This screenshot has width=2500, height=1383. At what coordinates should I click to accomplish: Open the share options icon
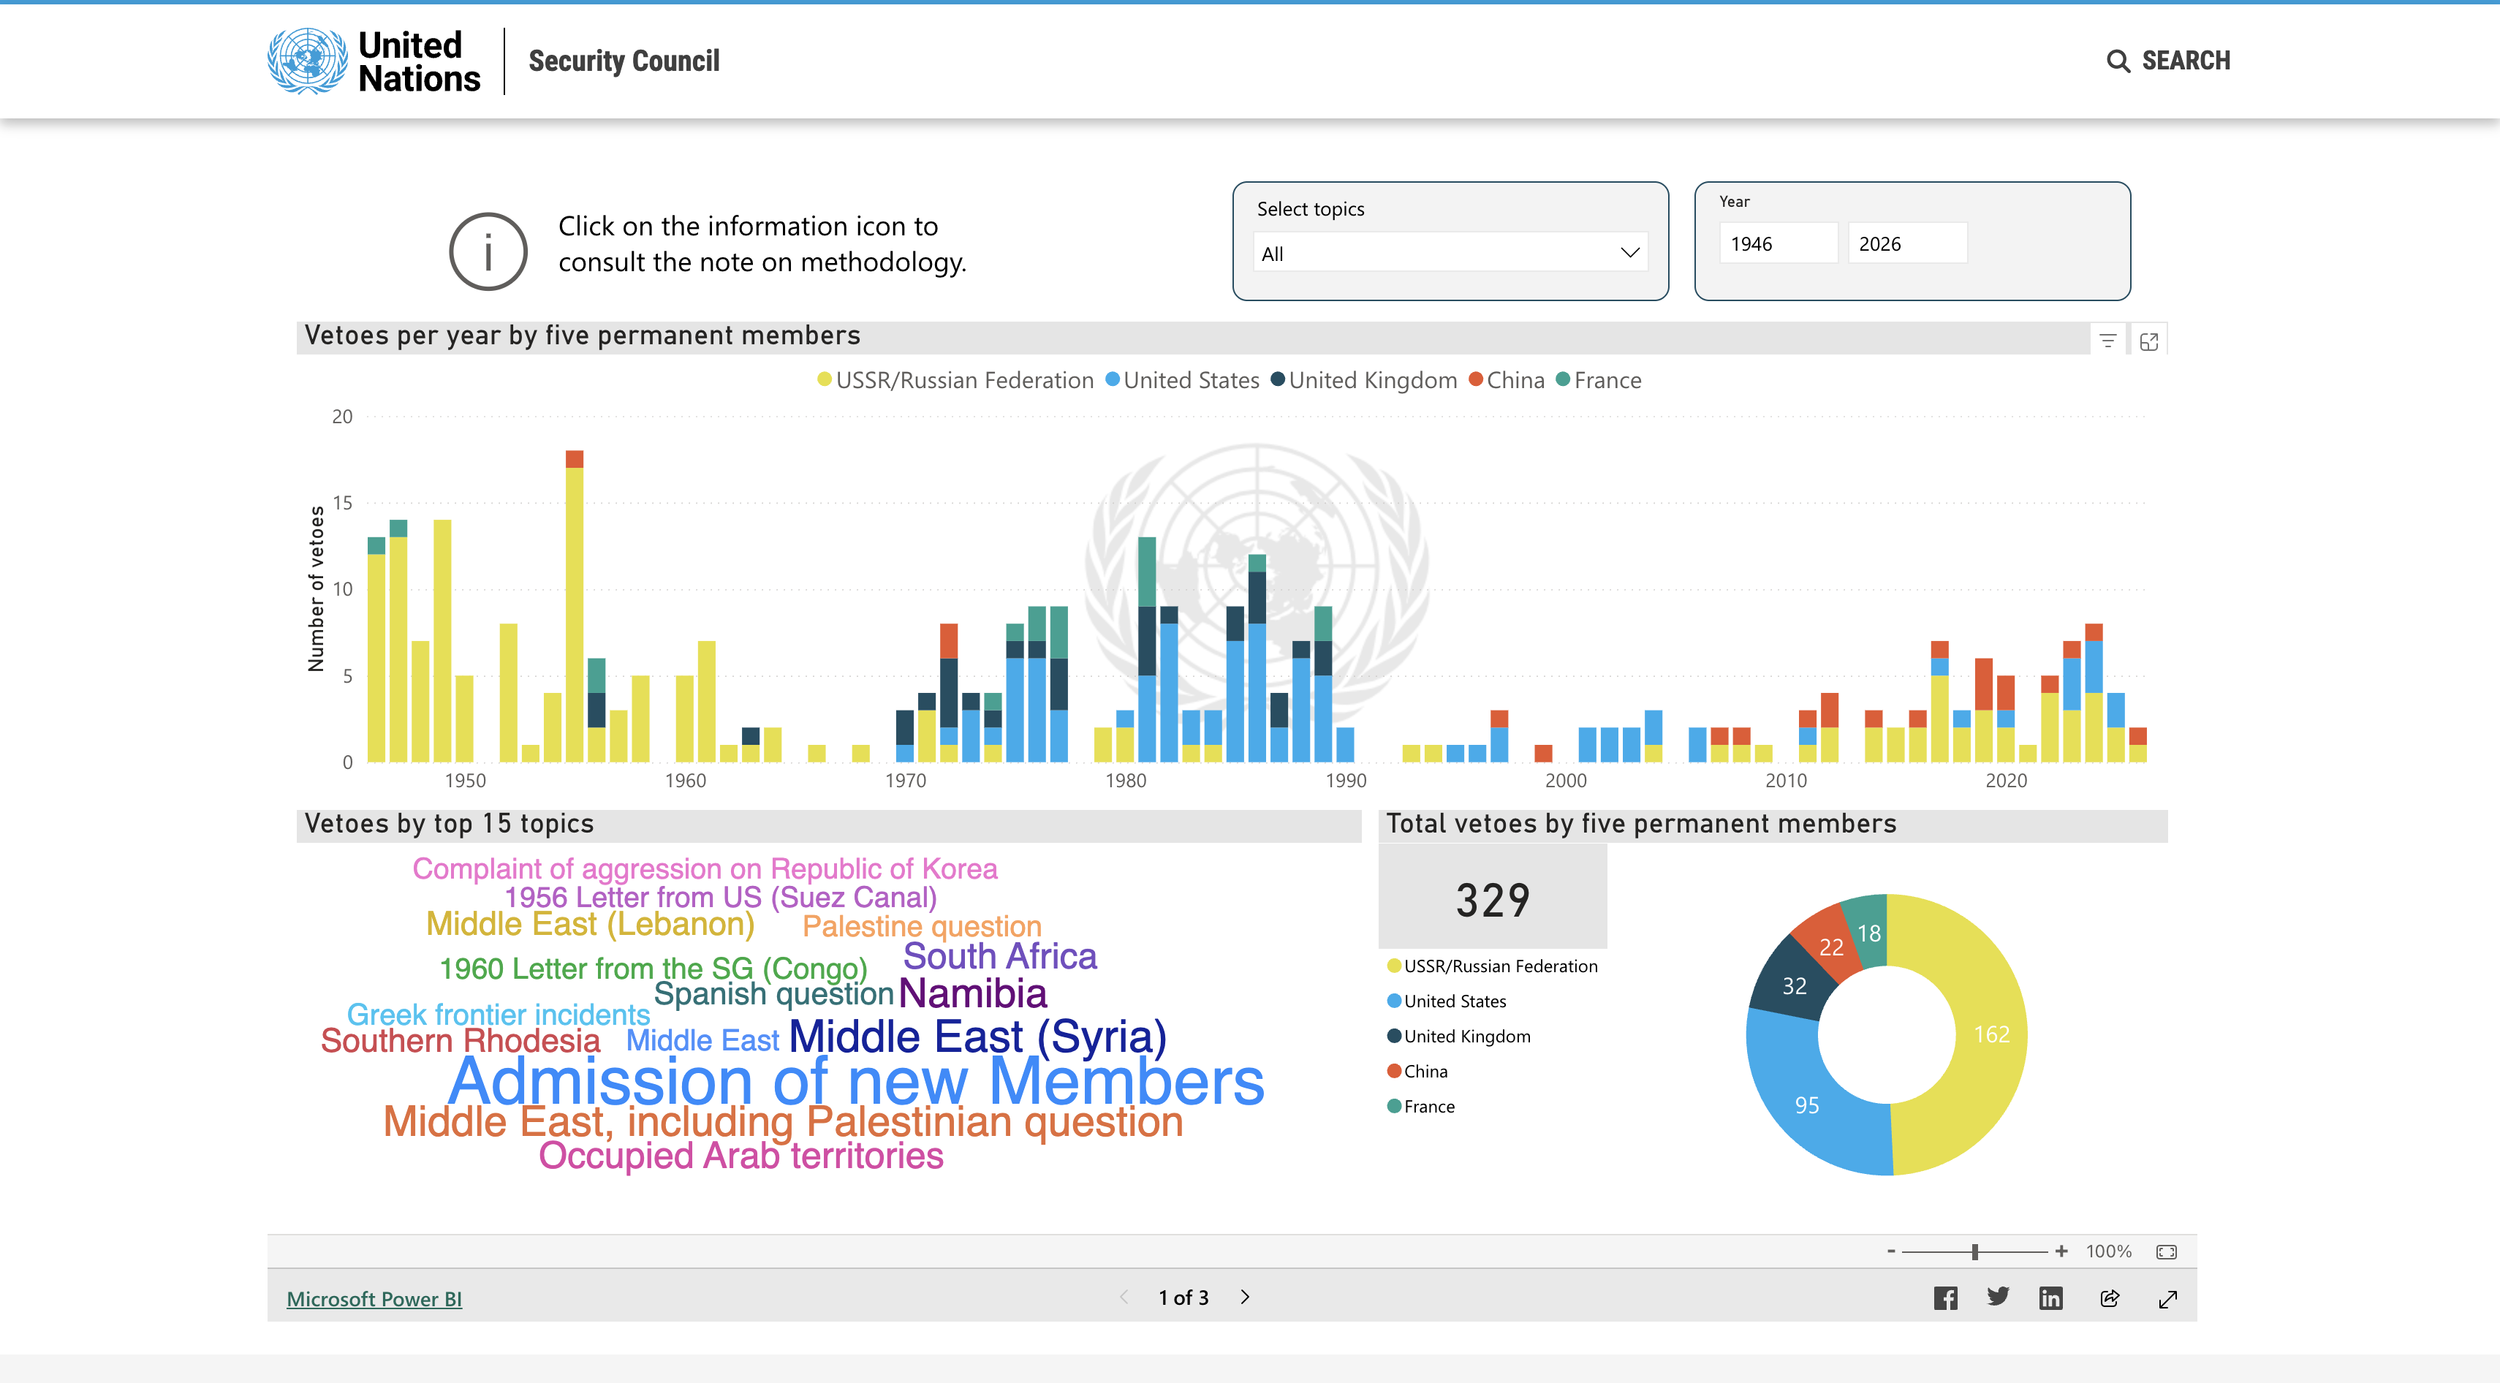pos(2110,1297)
